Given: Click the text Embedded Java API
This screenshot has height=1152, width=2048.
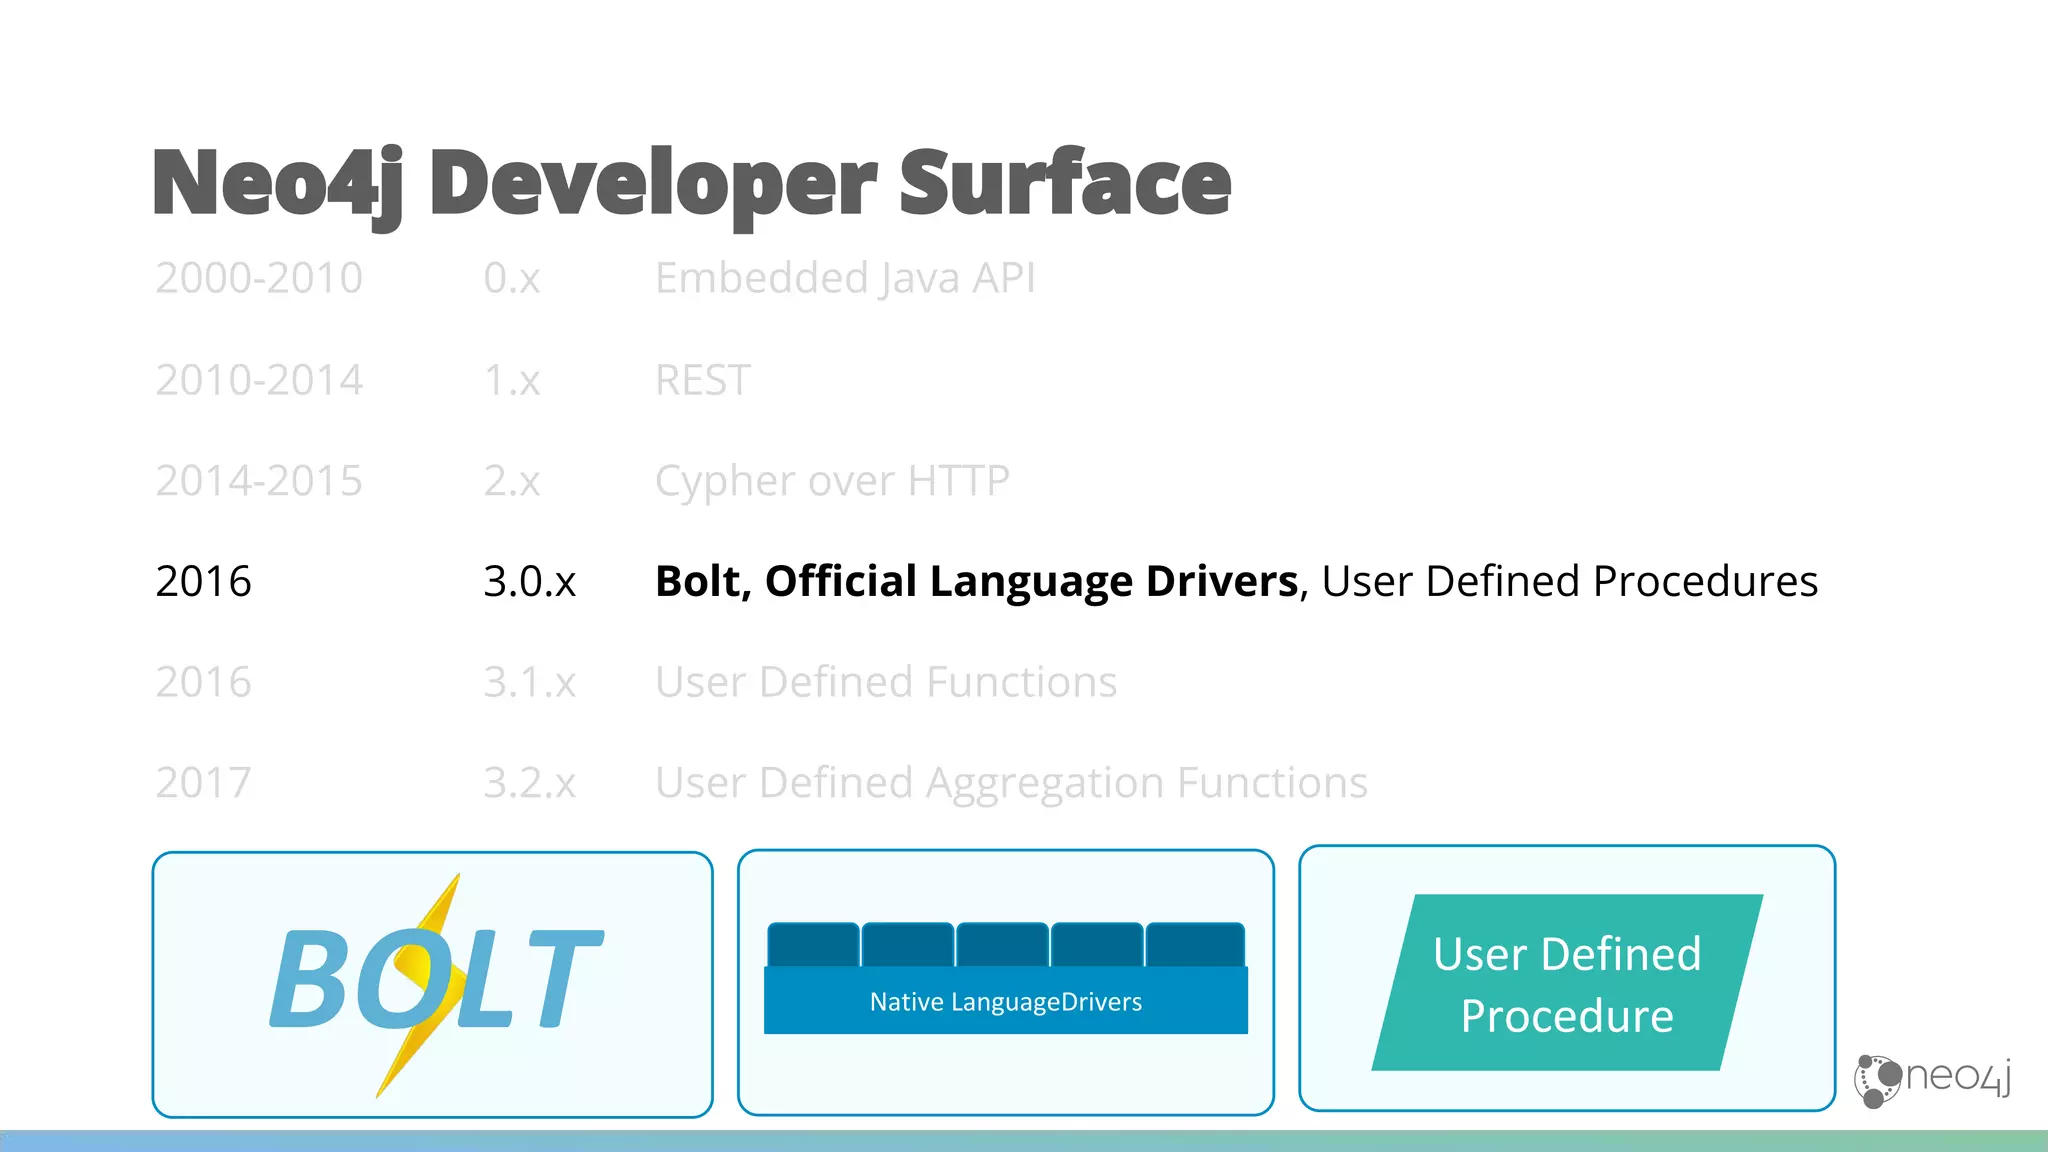Looking at the screenshot, I should (x=845, y=279).
